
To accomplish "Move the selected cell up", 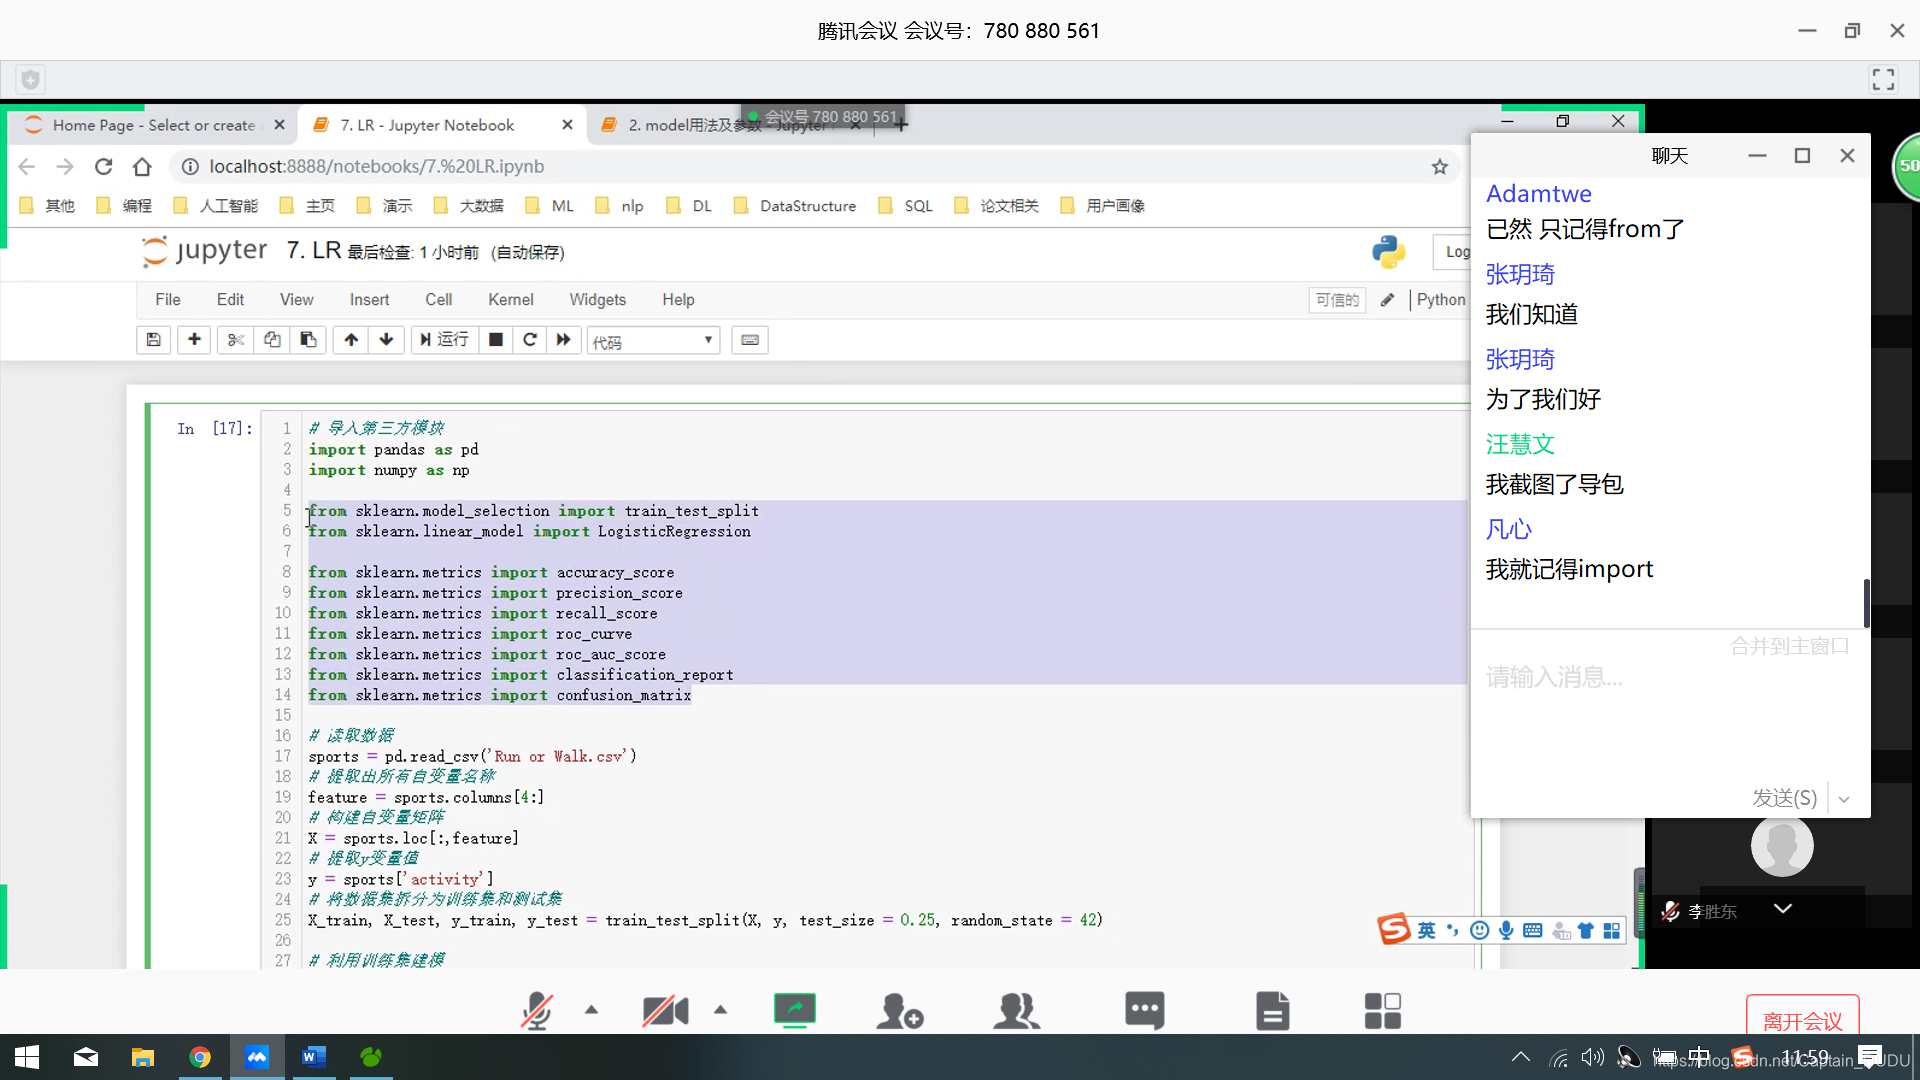I will (x=351, y=340).
